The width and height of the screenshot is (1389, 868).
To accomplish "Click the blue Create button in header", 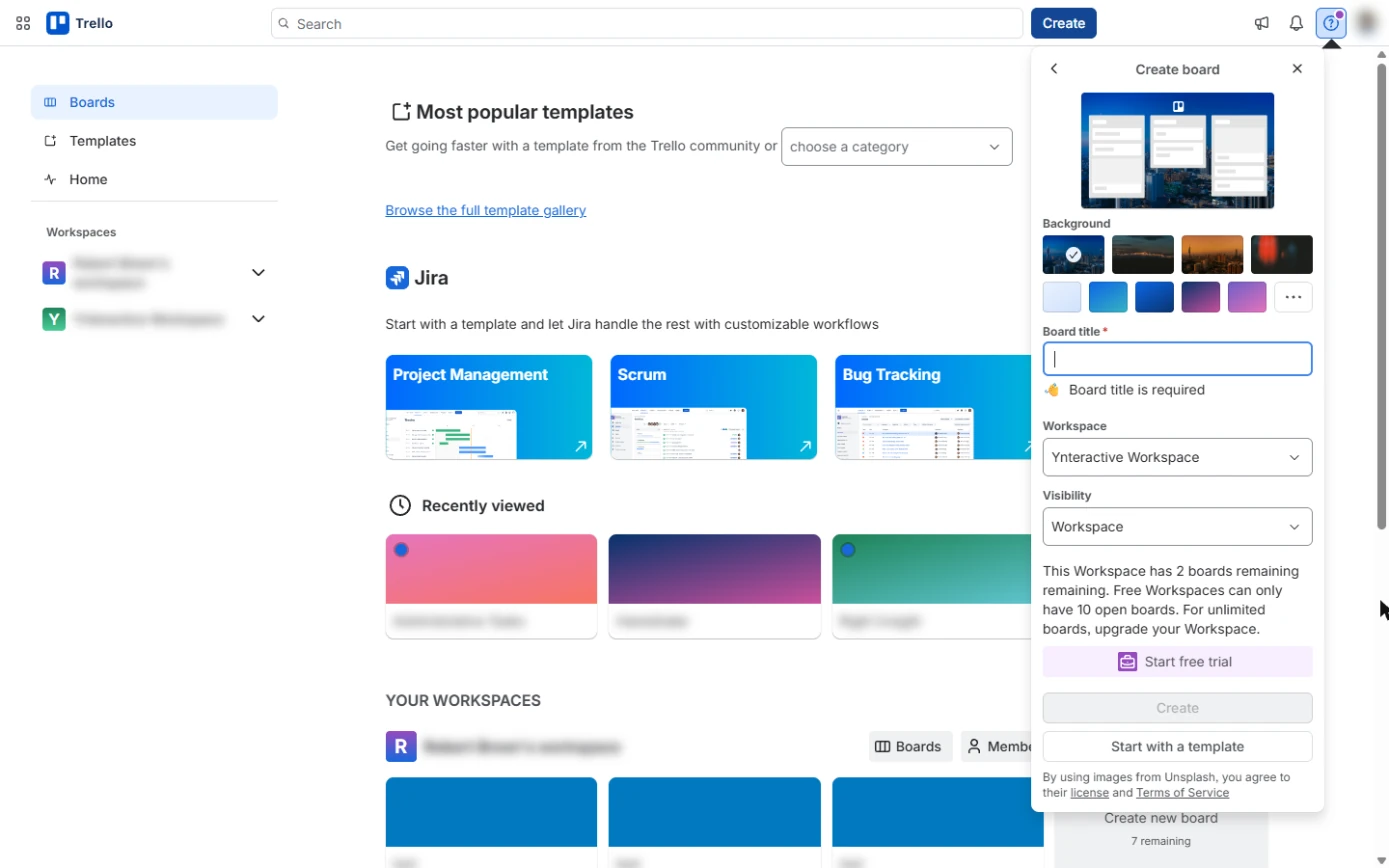I will 1064,23.
